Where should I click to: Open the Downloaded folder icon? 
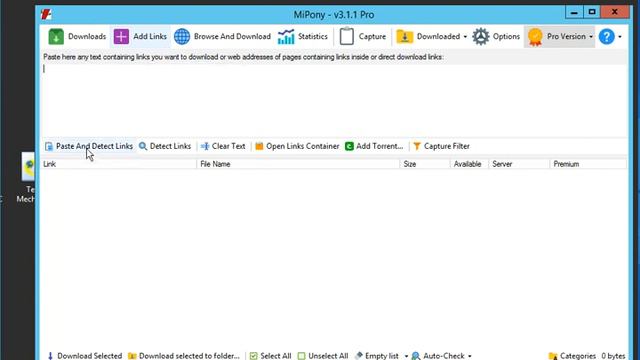click(x=404, y=36)
